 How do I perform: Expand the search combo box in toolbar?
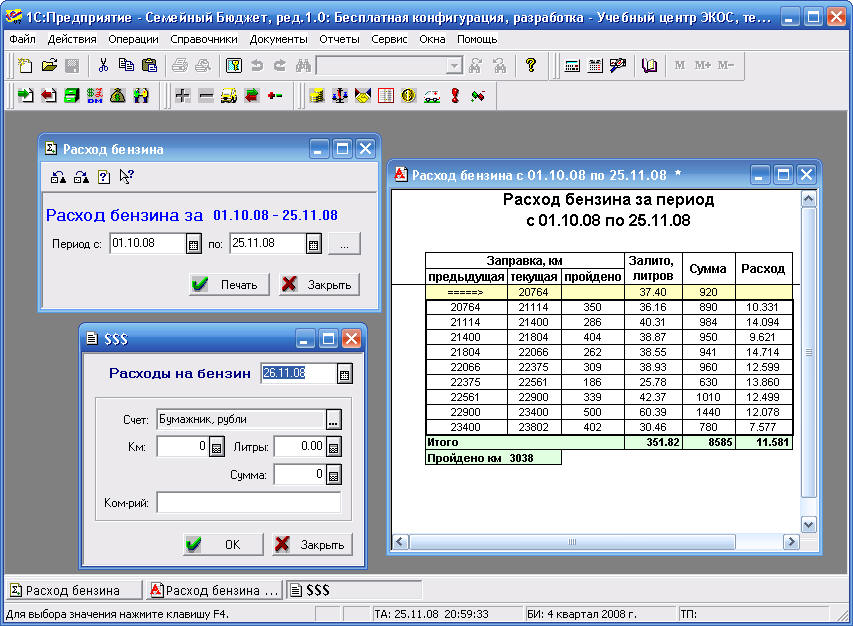point(454,65)
